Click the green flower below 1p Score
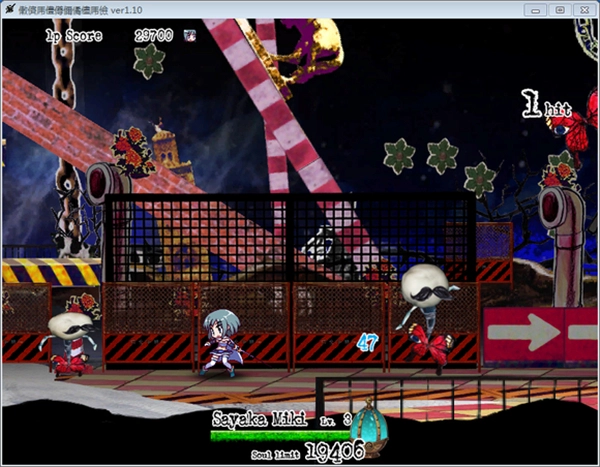This screenshot has height=467, width=600. click(x=150, y=61)
